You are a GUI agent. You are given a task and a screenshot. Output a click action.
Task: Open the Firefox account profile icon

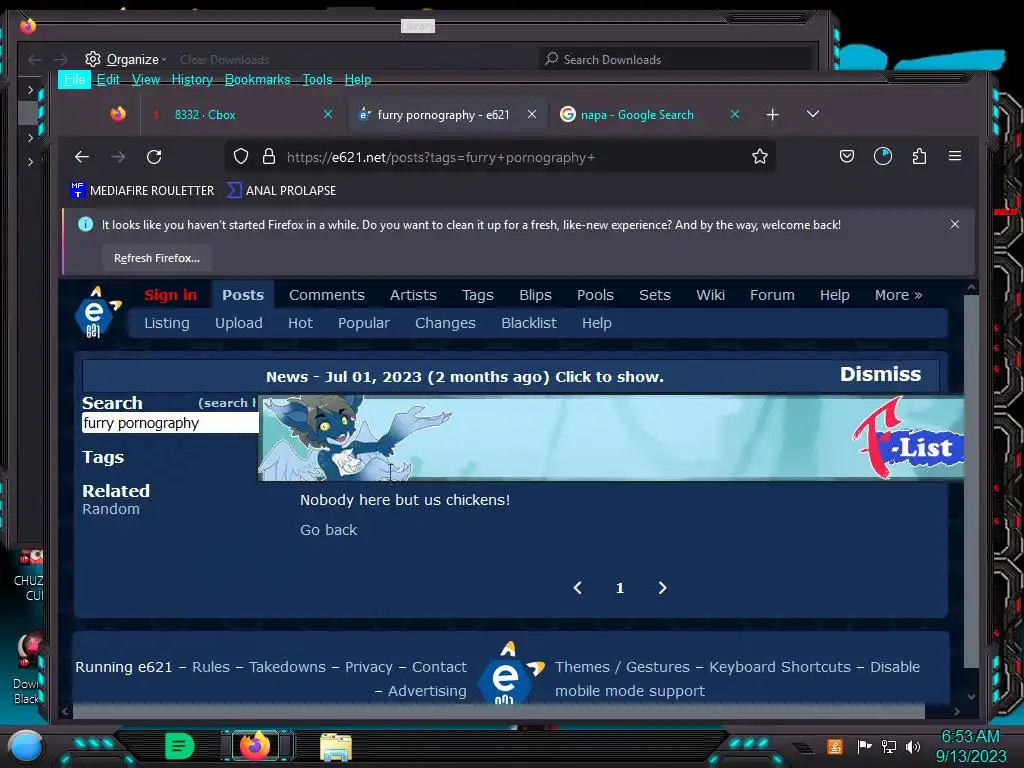[883, 157]
